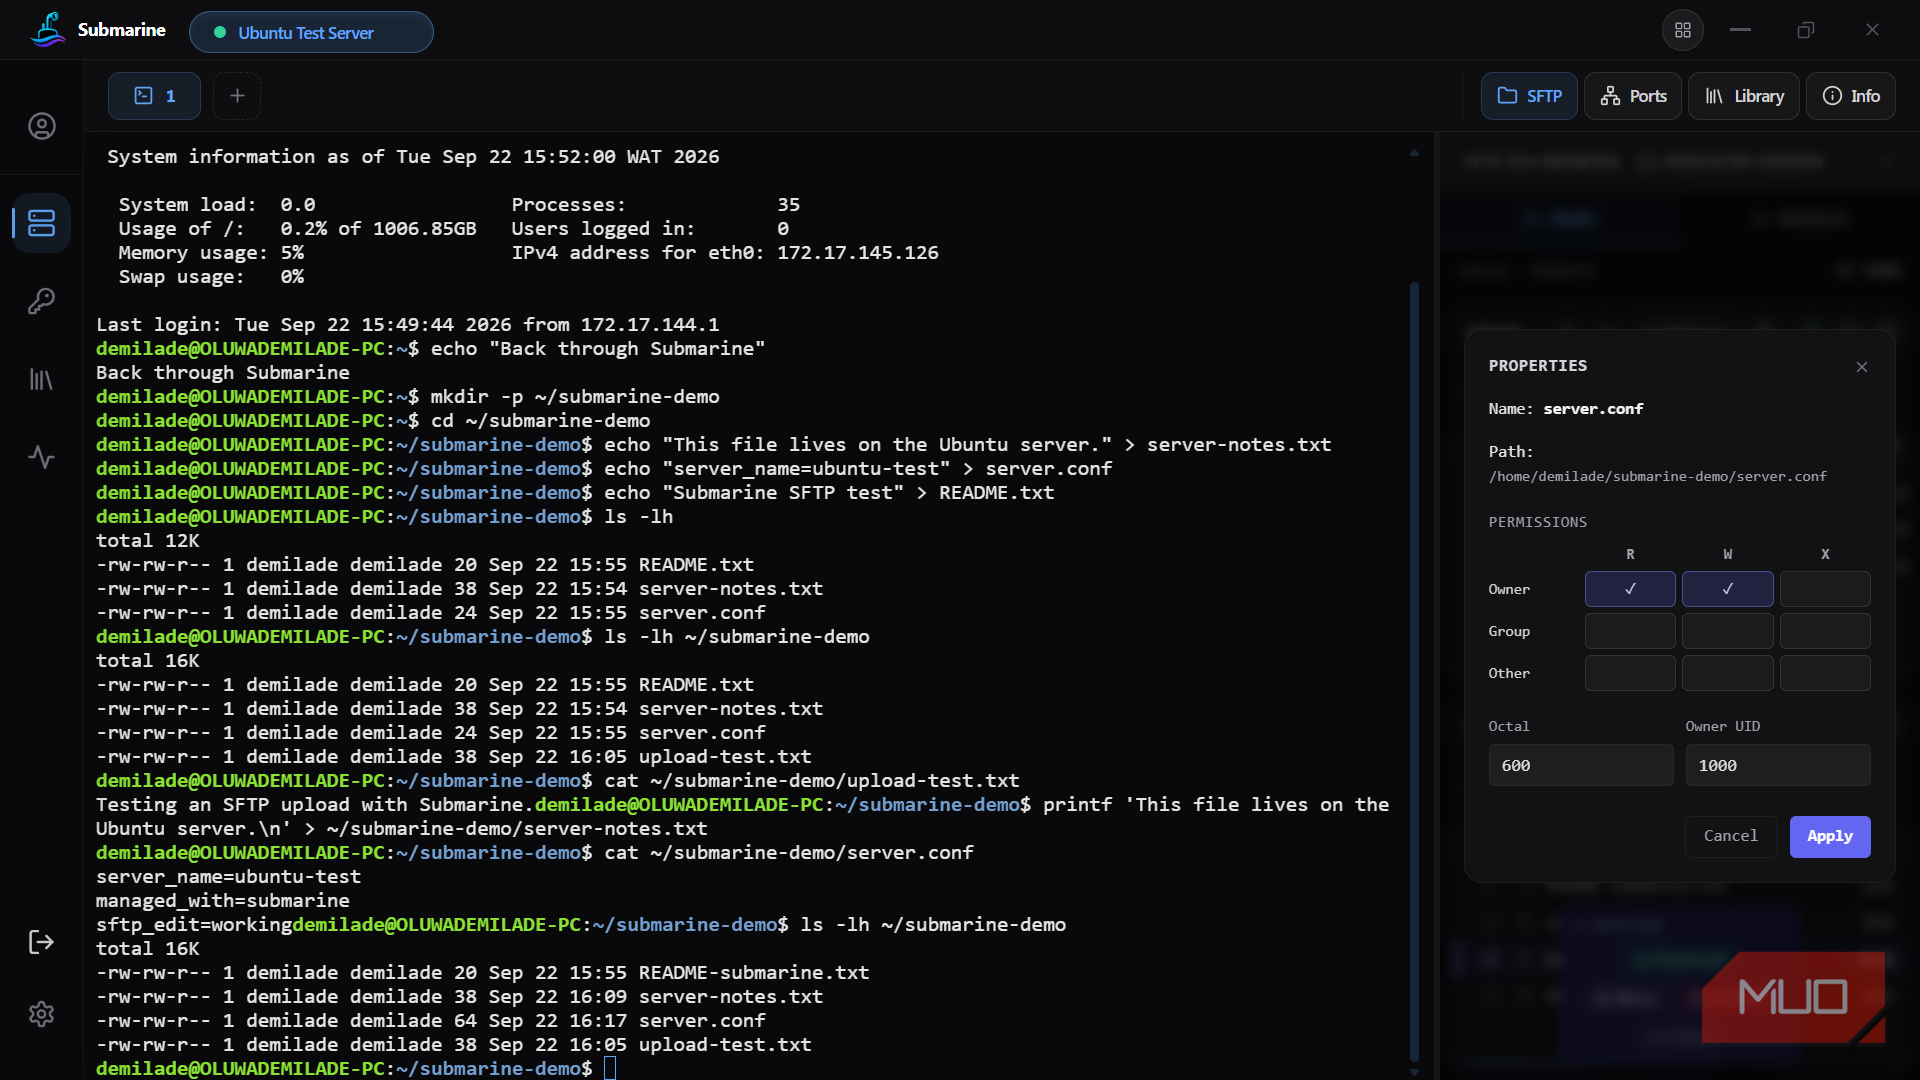Open the Ports panel

click(1633, 96)
